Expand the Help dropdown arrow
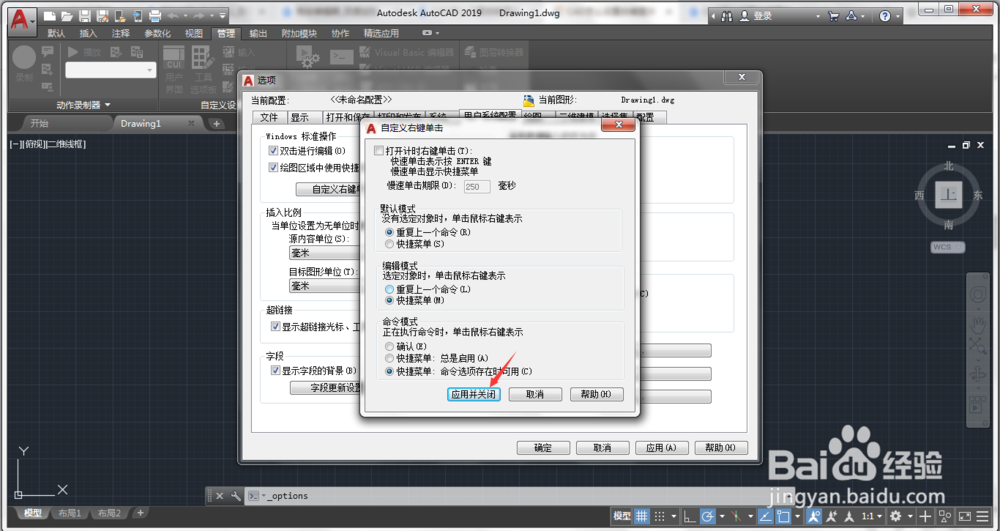 tap(897, 17)
